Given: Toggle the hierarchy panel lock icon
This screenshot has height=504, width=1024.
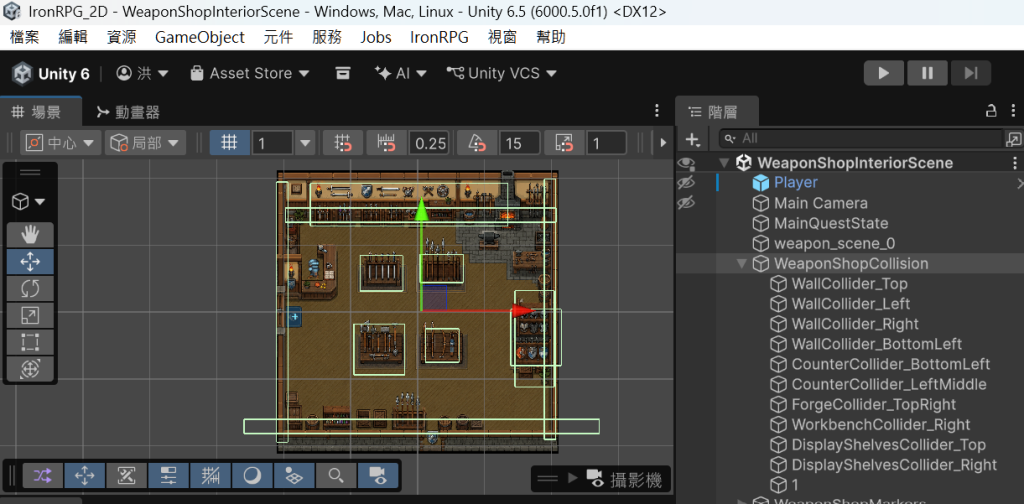Looking at the screenshot, I should [x=991, y=111].
